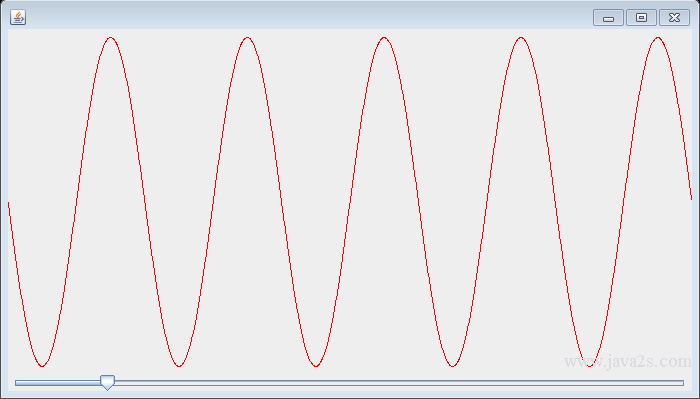Click the fourth crest of the sine curve
Viewport: 700px width, 399px height.
[521, 38]
